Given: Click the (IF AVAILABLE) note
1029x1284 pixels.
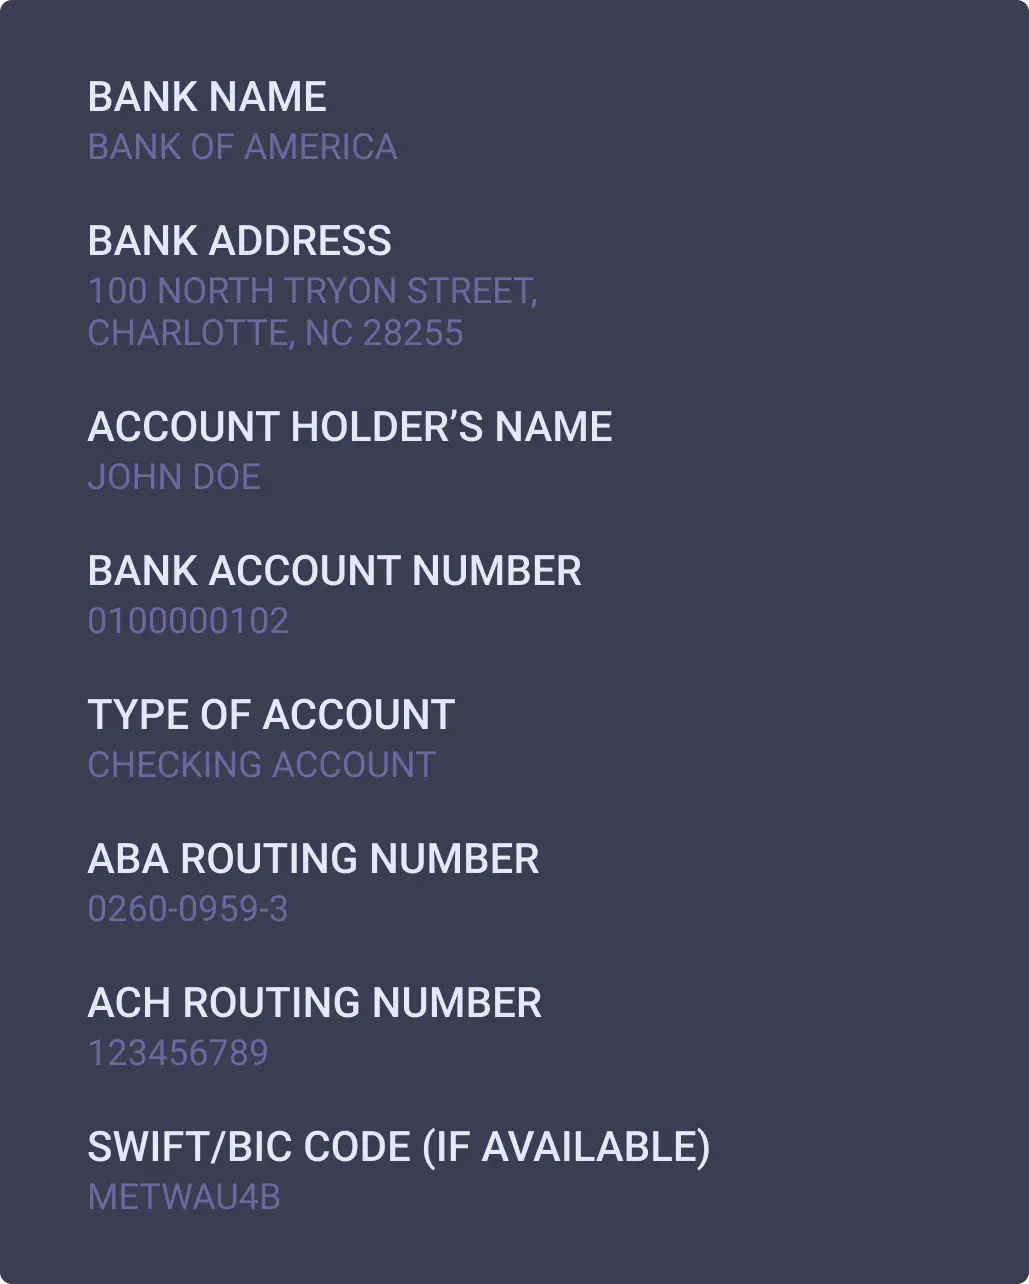Looking at the screenshot, I should [566, 1147].
